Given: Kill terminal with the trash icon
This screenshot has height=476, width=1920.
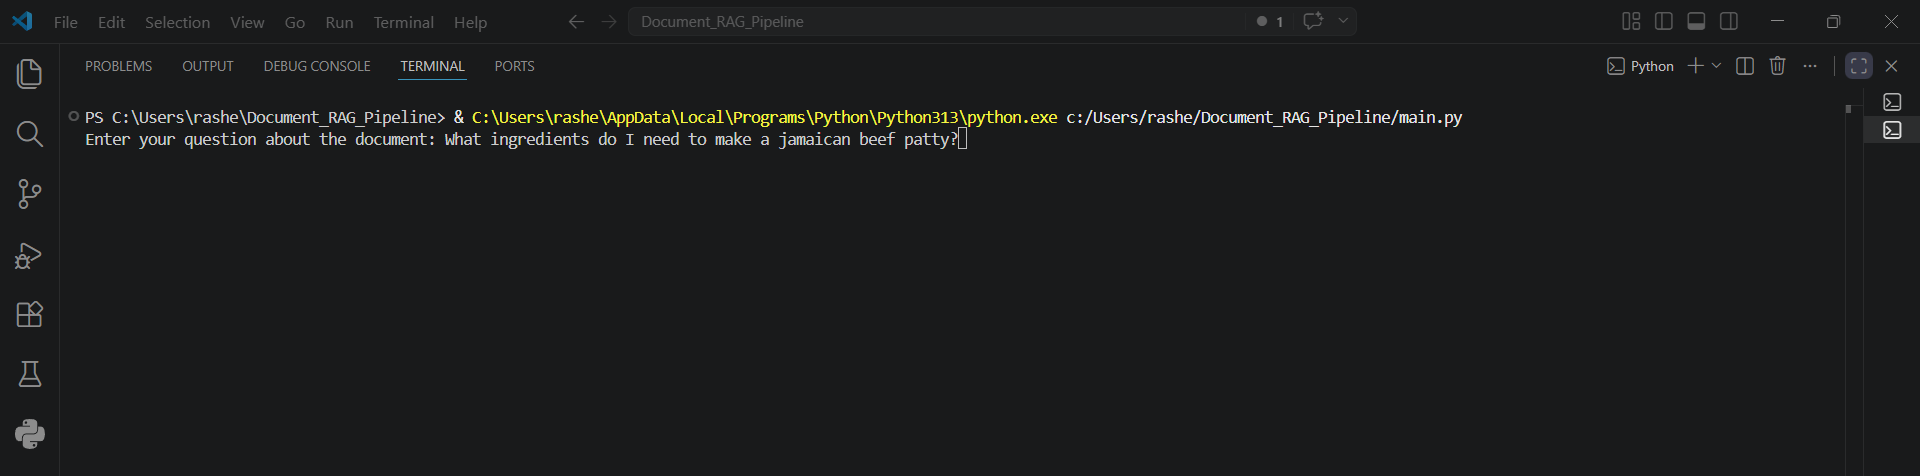Looking at the screenshot, I should 1777,66.
